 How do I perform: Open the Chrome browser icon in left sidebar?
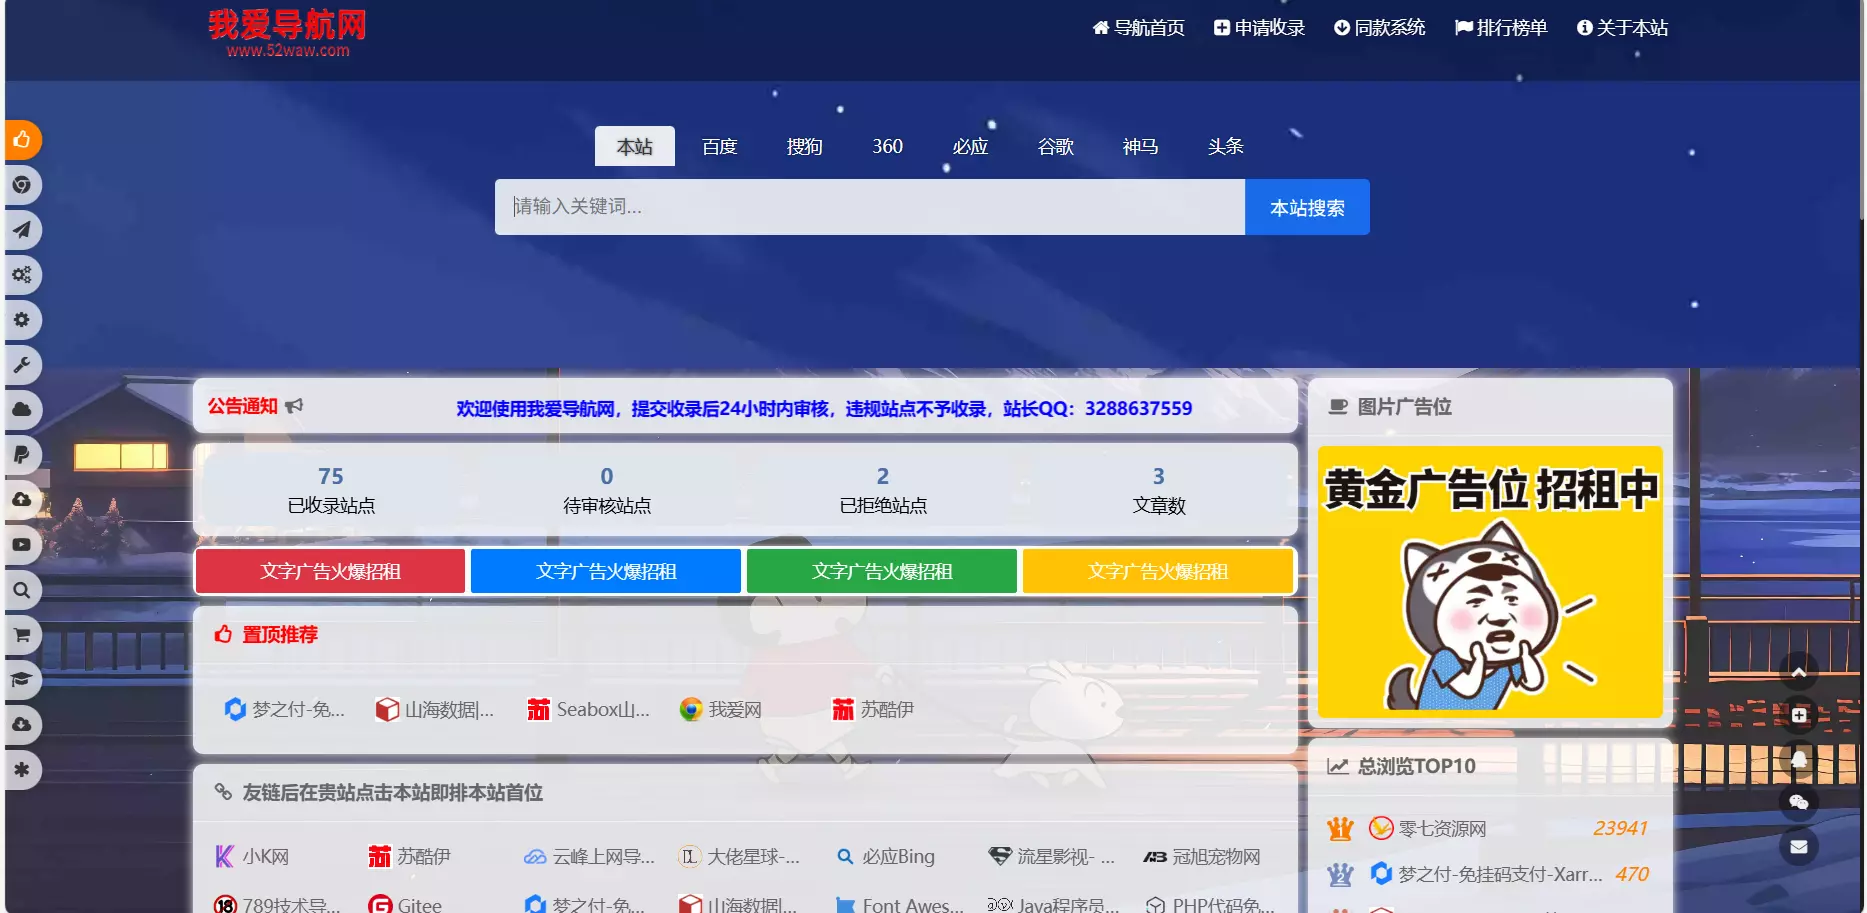click(22, 185)
